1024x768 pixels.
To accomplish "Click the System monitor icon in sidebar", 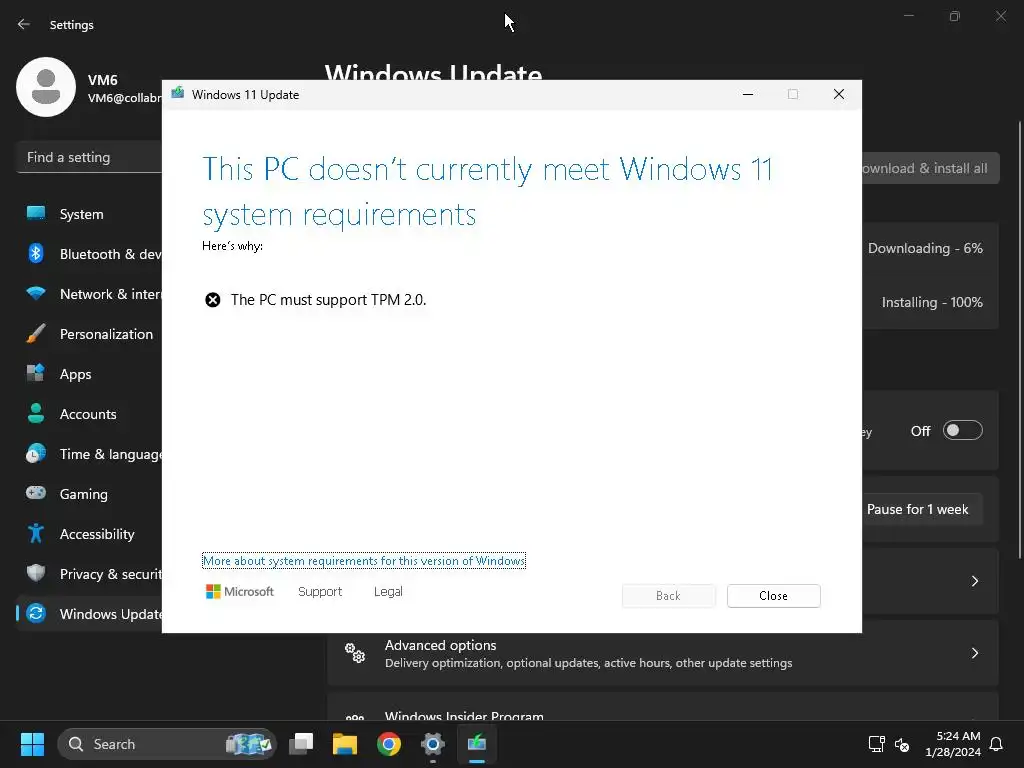I will 36,214.
